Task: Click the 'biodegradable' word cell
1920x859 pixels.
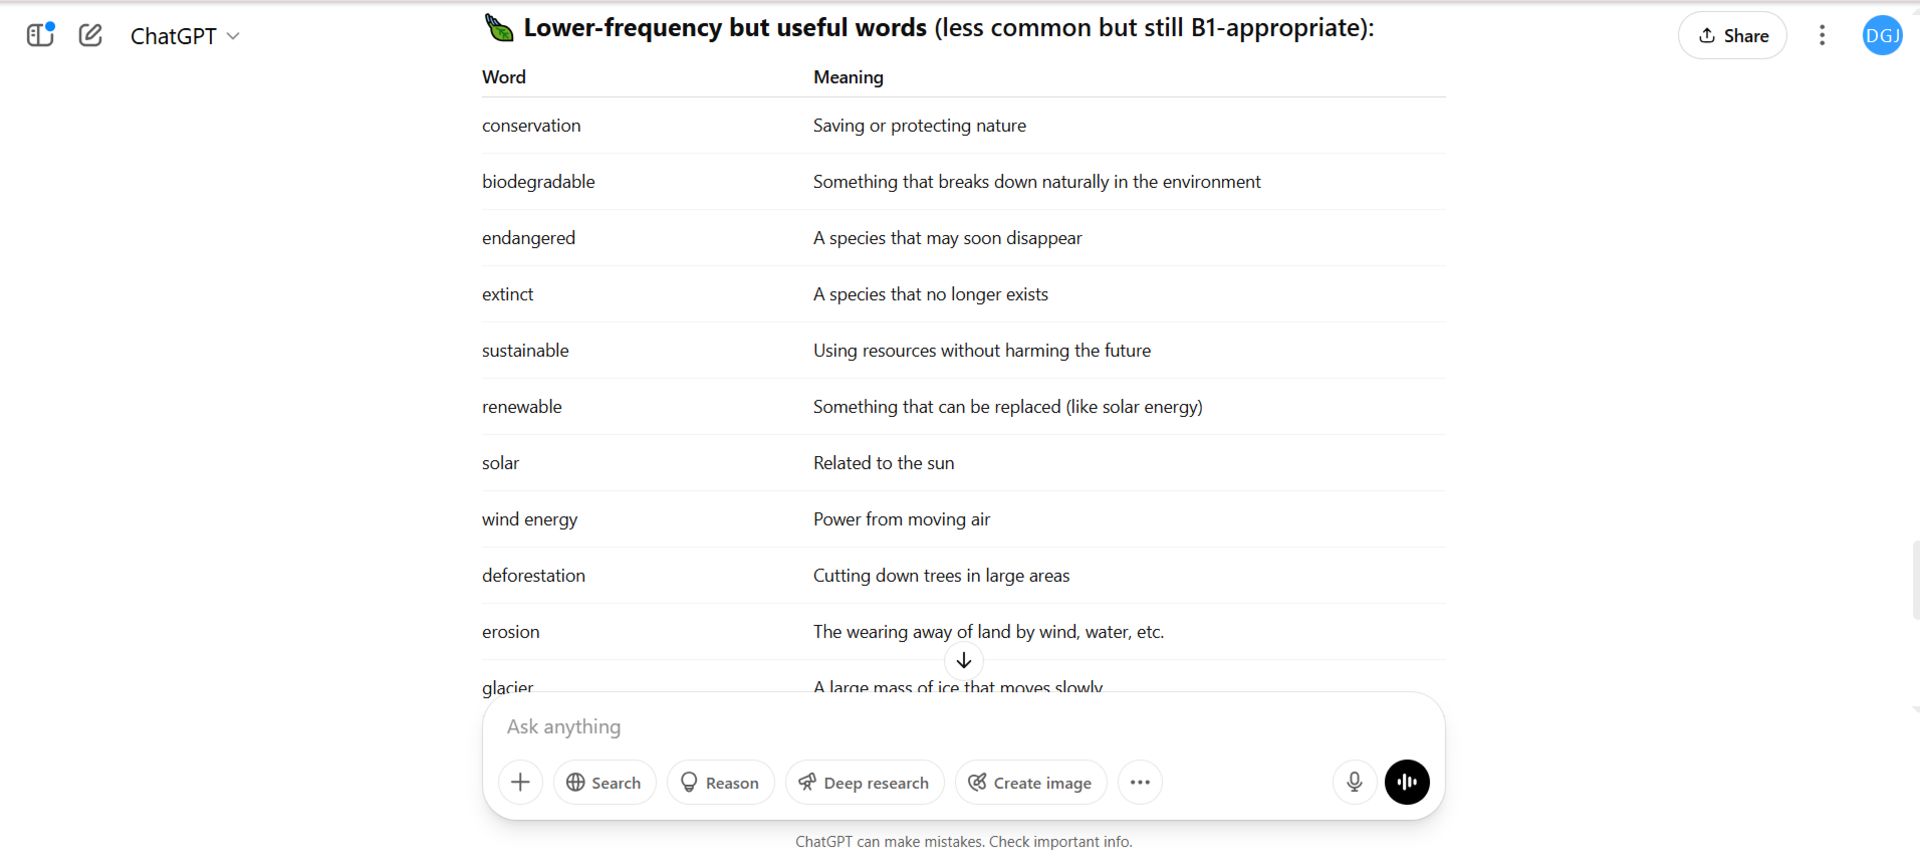Action: pyautogui.click(x=538, y=182)
